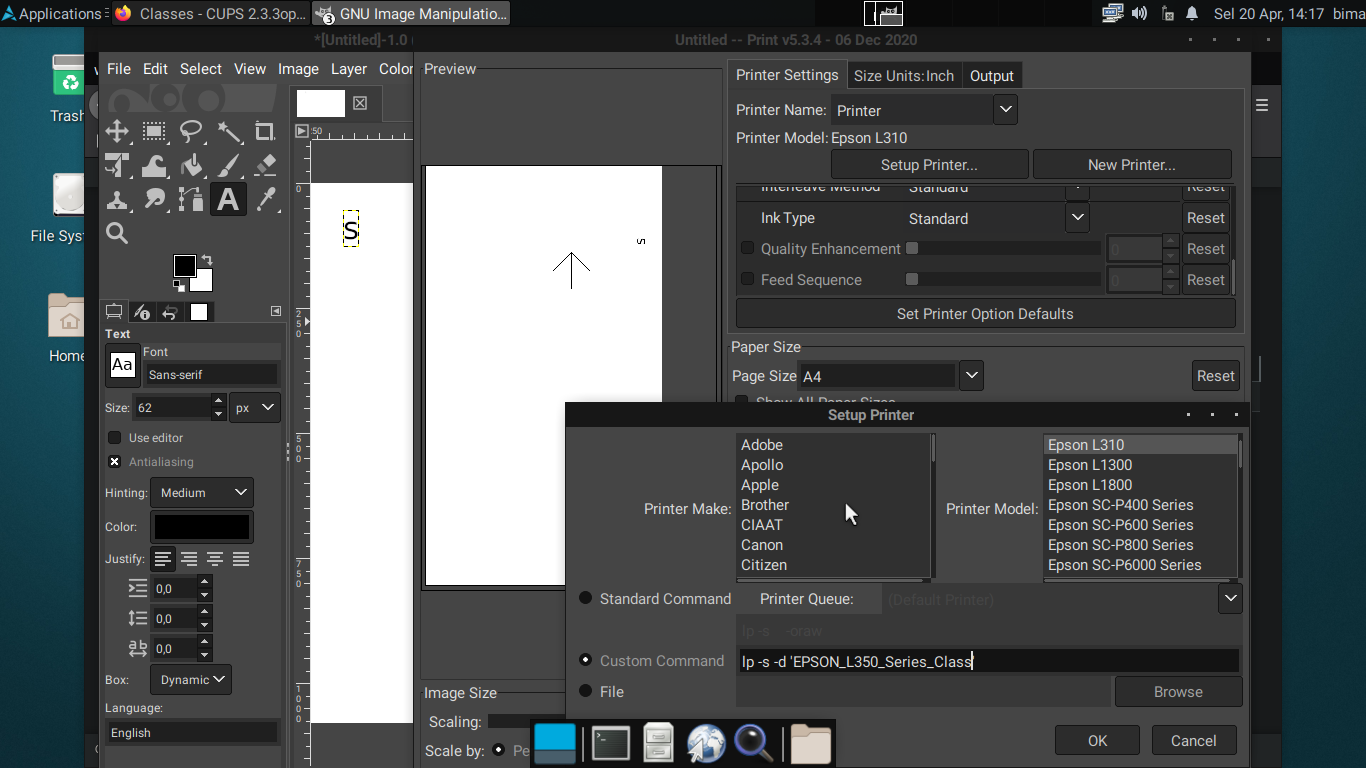Open the Device Status tab
This screenshot has width=1366, height=768.
pos(142,312)
